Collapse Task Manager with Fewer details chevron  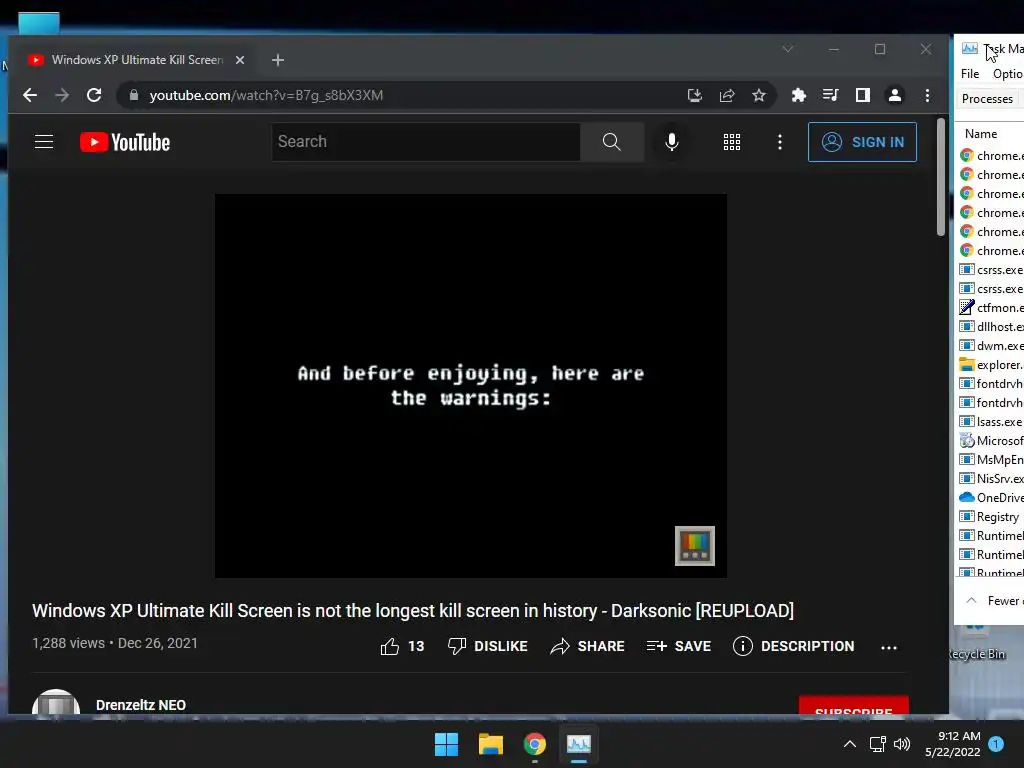tap(971, 600)
